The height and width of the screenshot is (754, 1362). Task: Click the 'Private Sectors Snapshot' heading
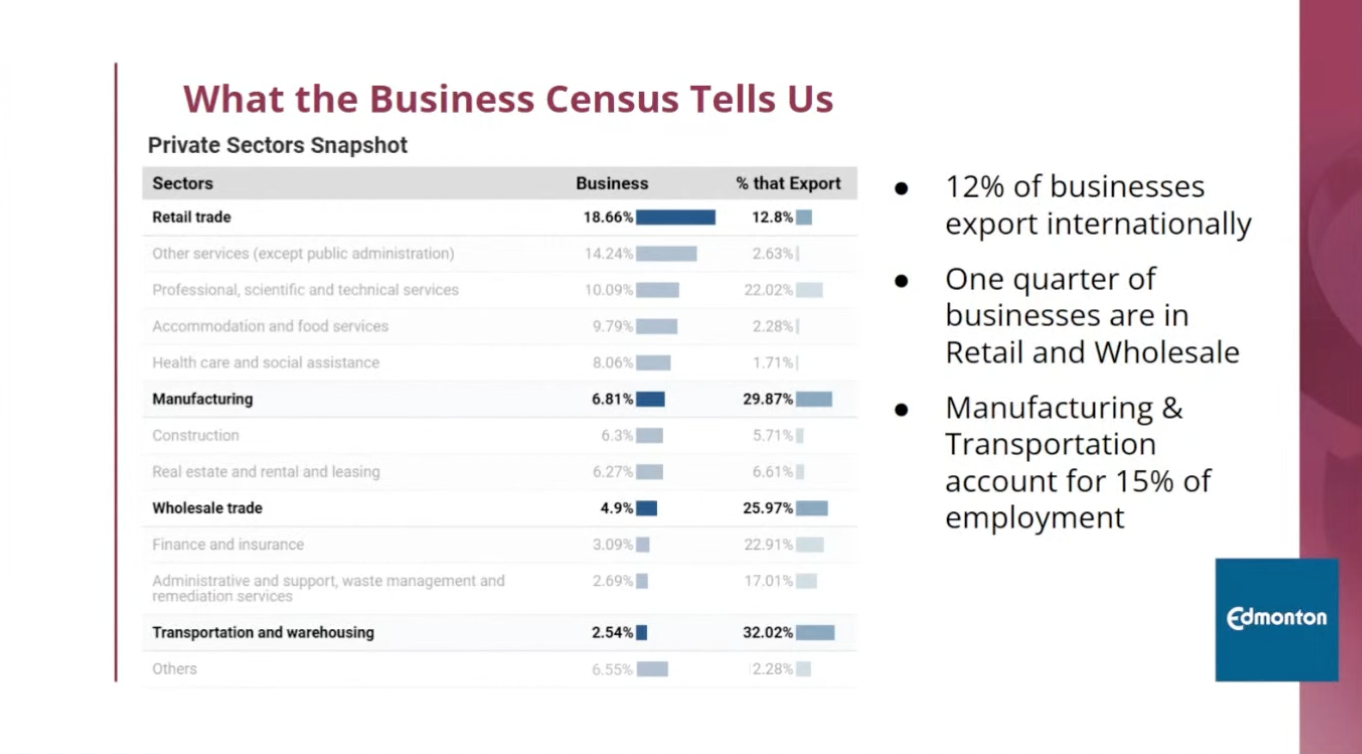[x=278, y=145]
